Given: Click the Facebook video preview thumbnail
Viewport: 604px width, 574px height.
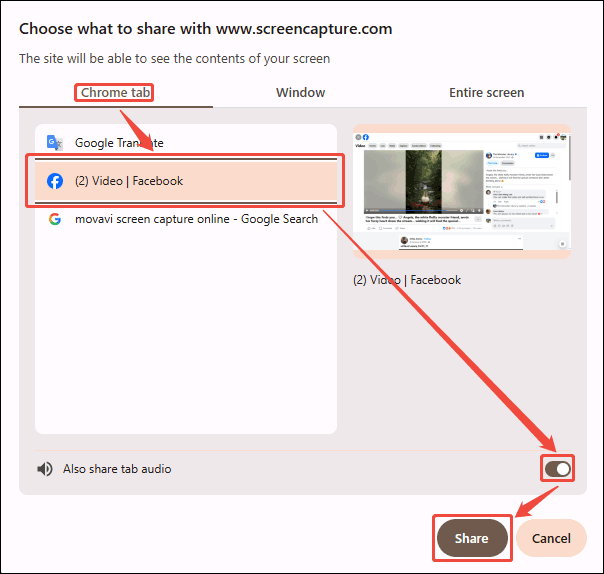Looking at the screenshot, I should coord(461,191).
